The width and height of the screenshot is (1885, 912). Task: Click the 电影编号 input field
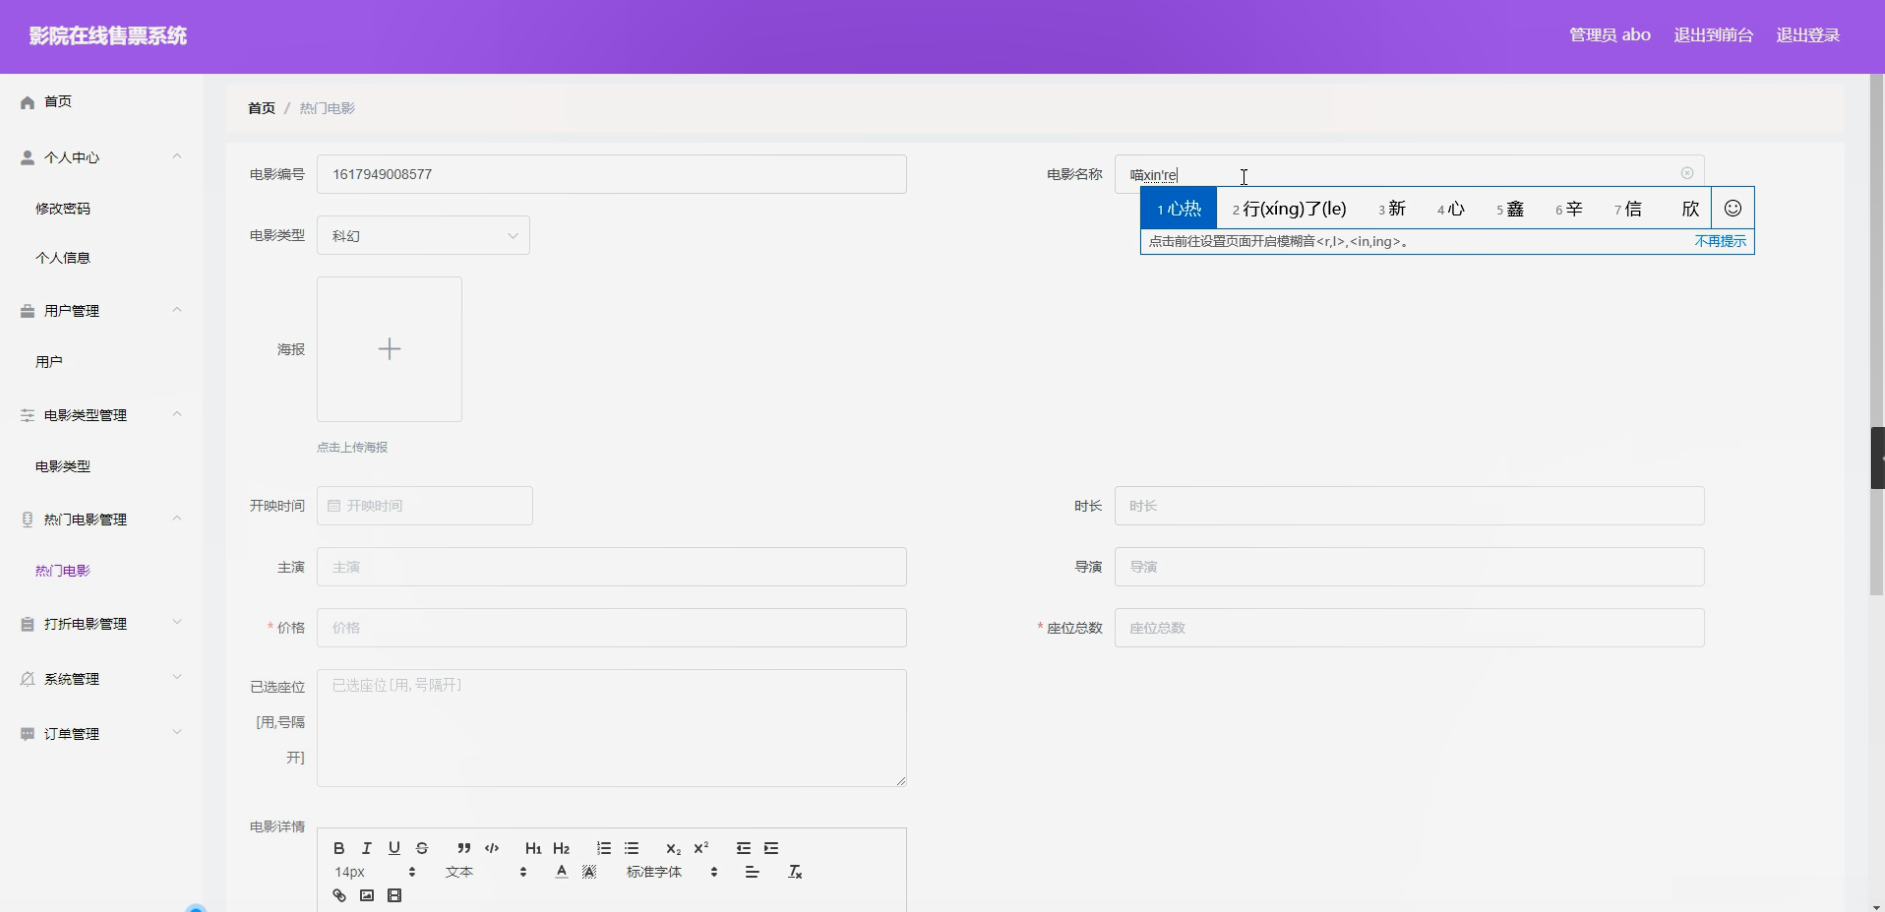[612, 174]
